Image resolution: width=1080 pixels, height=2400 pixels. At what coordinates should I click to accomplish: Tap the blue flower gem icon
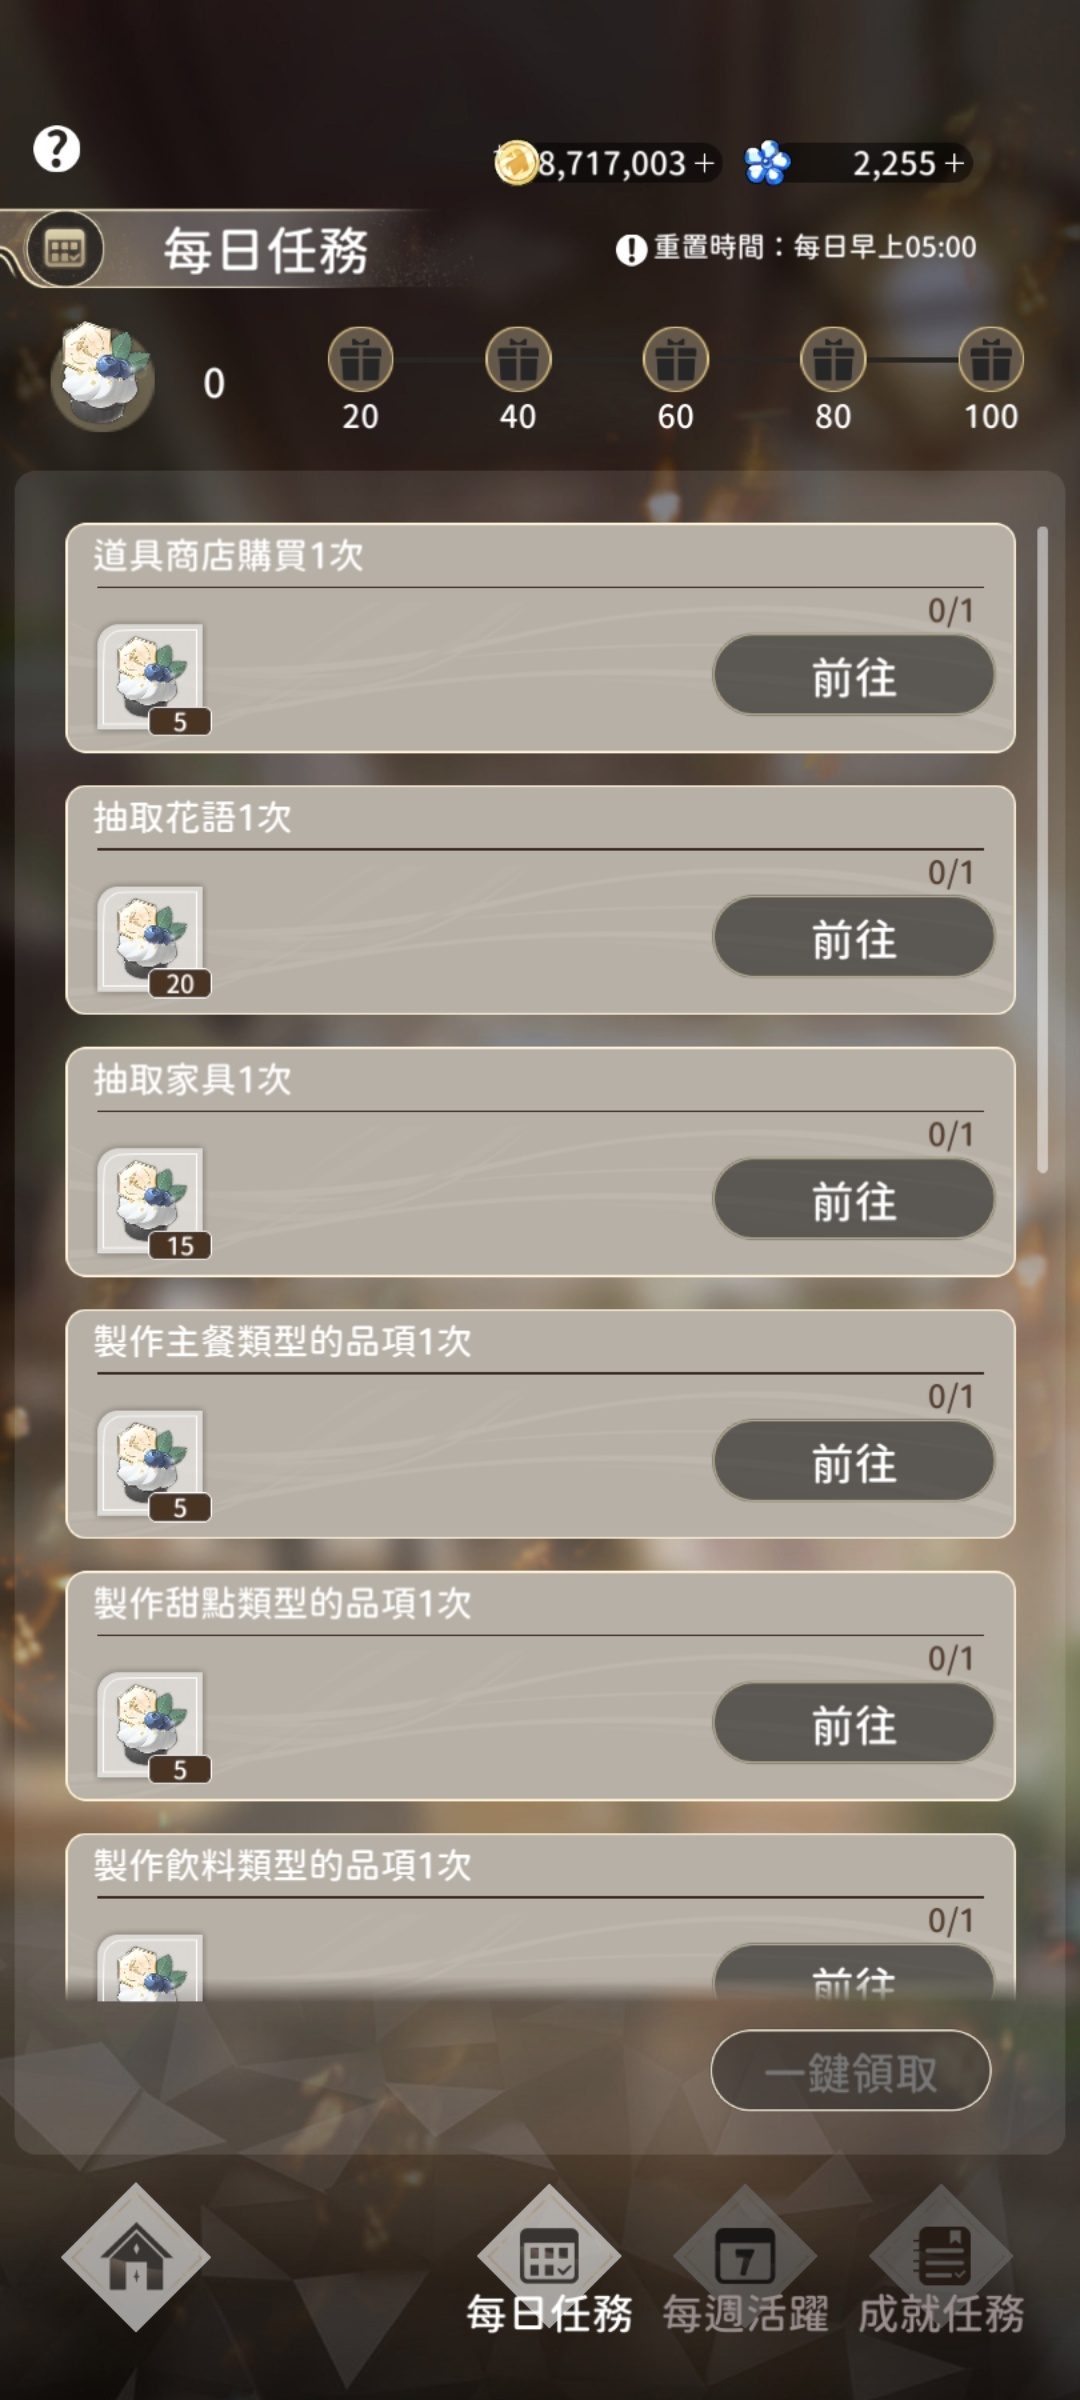pyautogui.click(x=767, y=163)
